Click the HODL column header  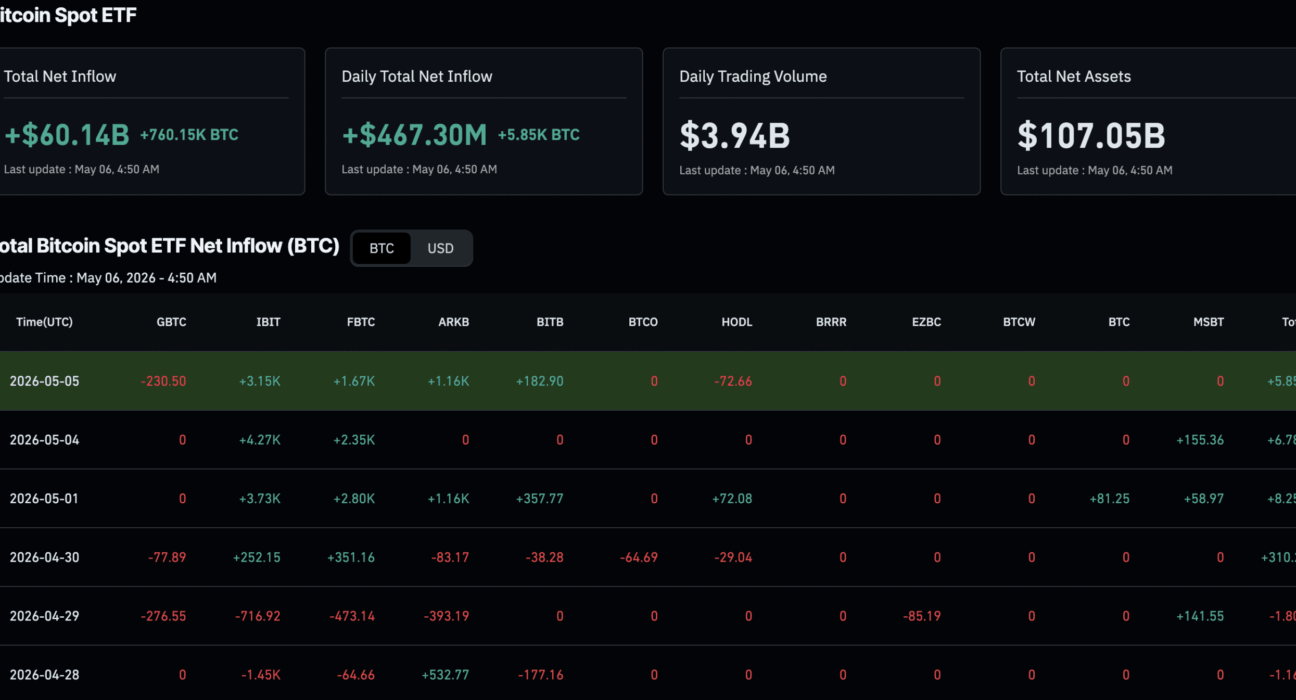point(737,322)
